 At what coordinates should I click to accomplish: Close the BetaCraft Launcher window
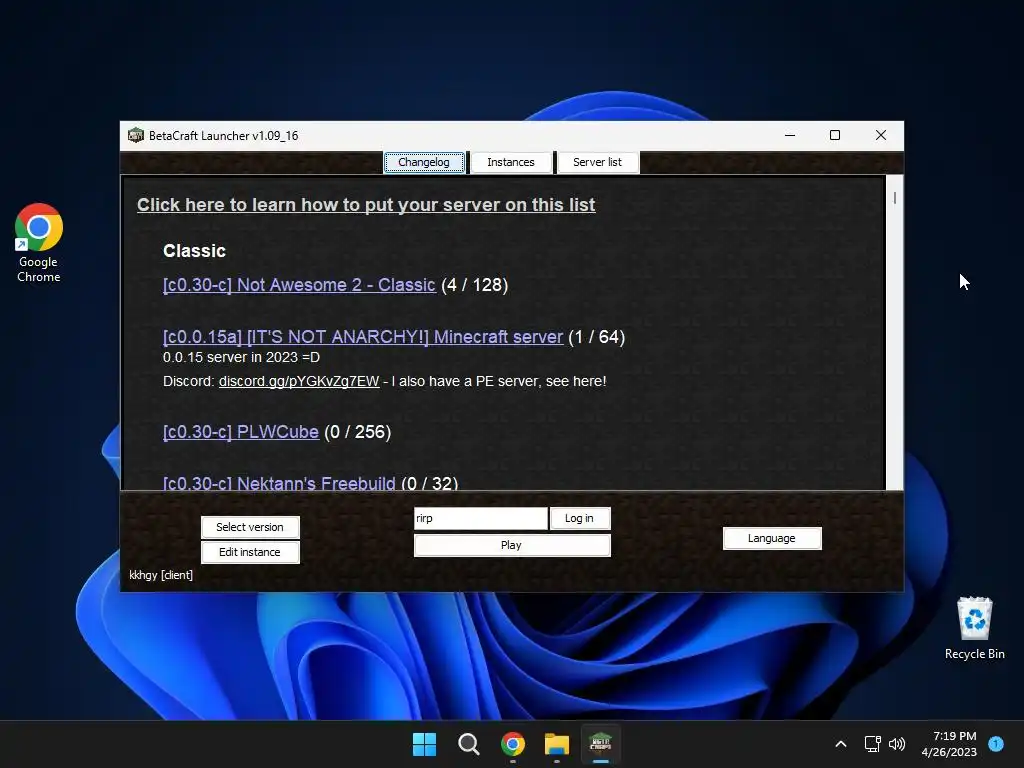tap(880, 135)
